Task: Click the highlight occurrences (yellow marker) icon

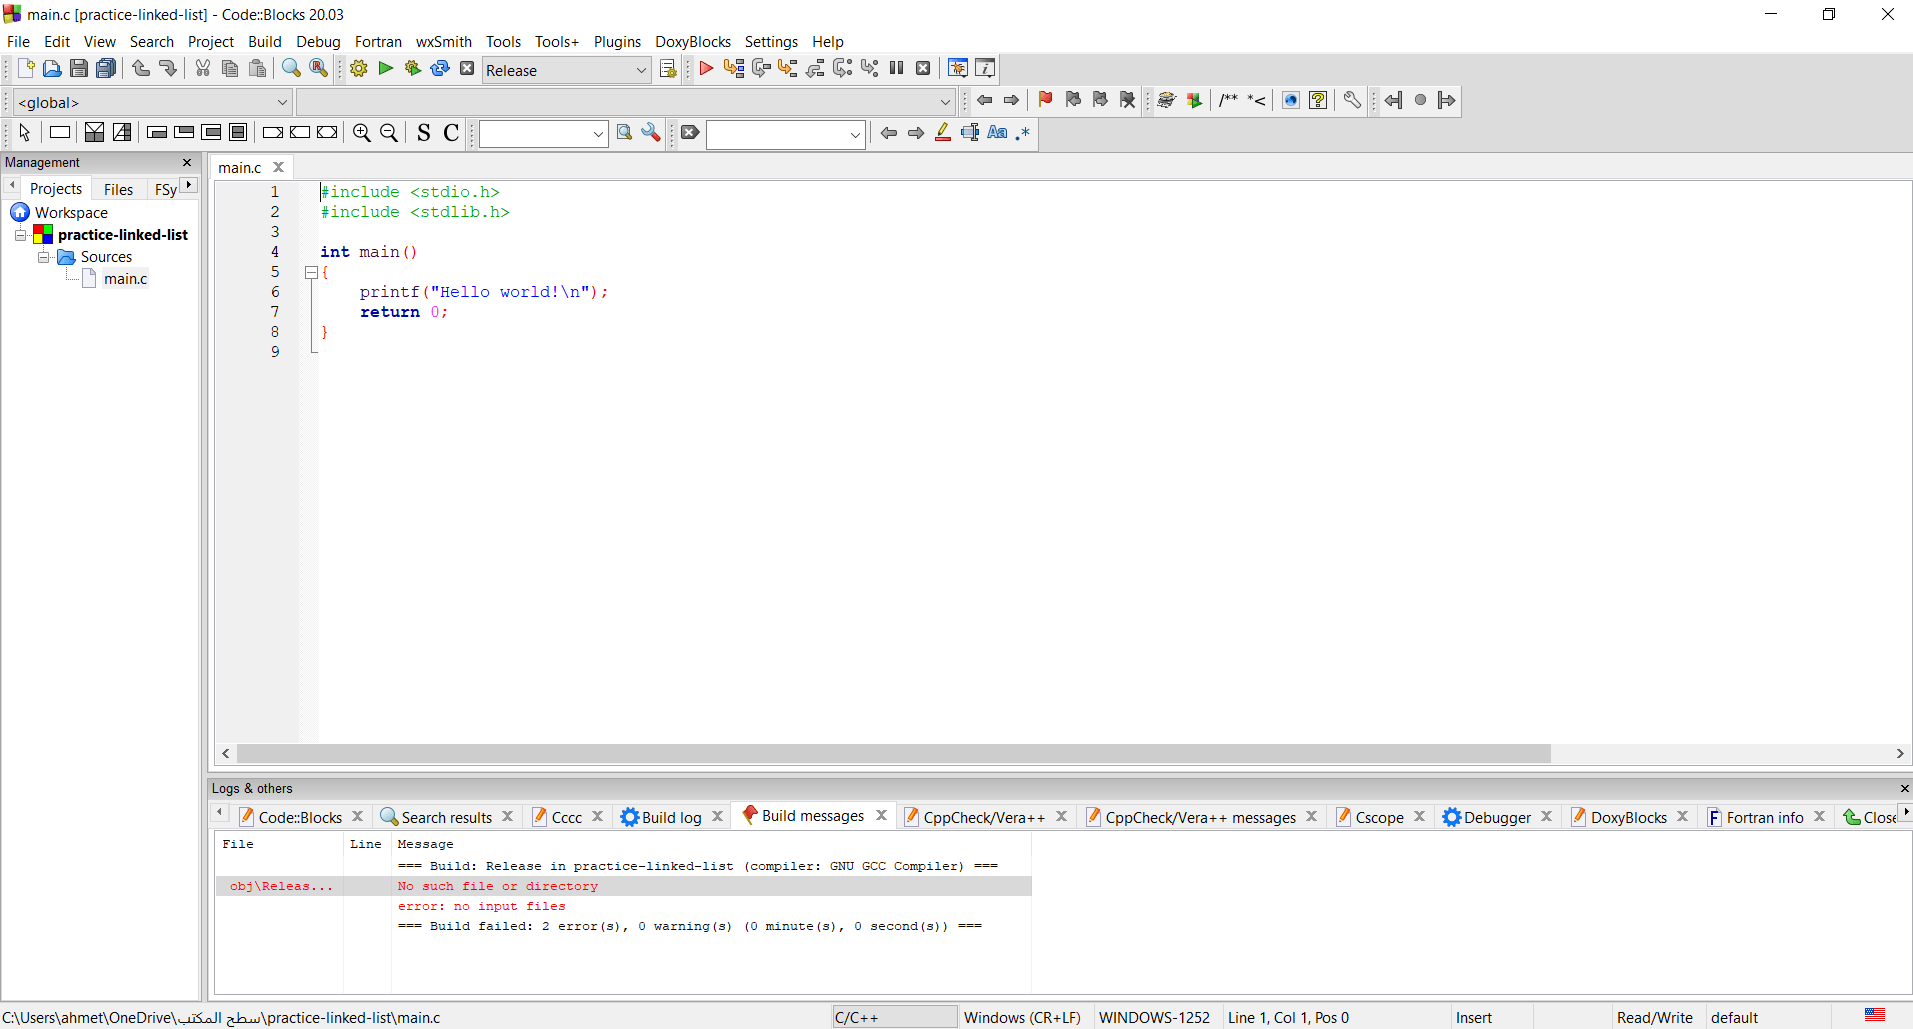Action: 941,132
